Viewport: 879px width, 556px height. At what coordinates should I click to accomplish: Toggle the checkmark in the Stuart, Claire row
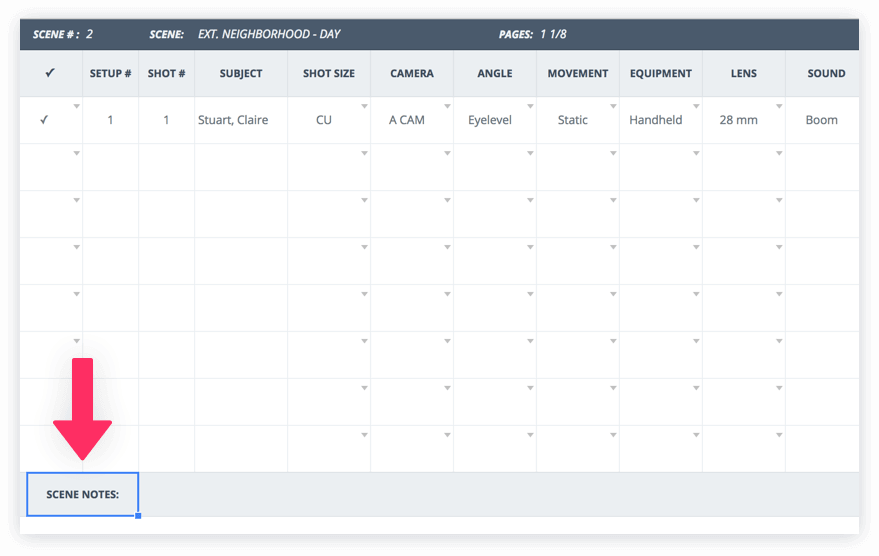(44, 119)
